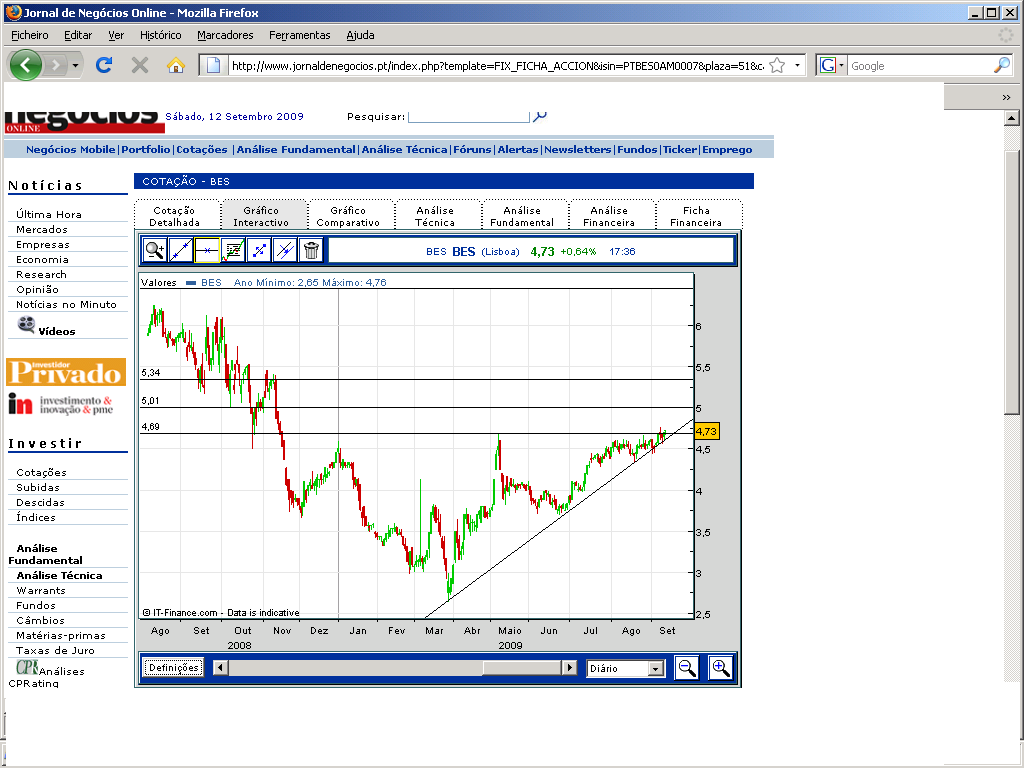Open Fóruns in the top navigation
Viewport: 1024px width, 768px height.
click(472, 150)
